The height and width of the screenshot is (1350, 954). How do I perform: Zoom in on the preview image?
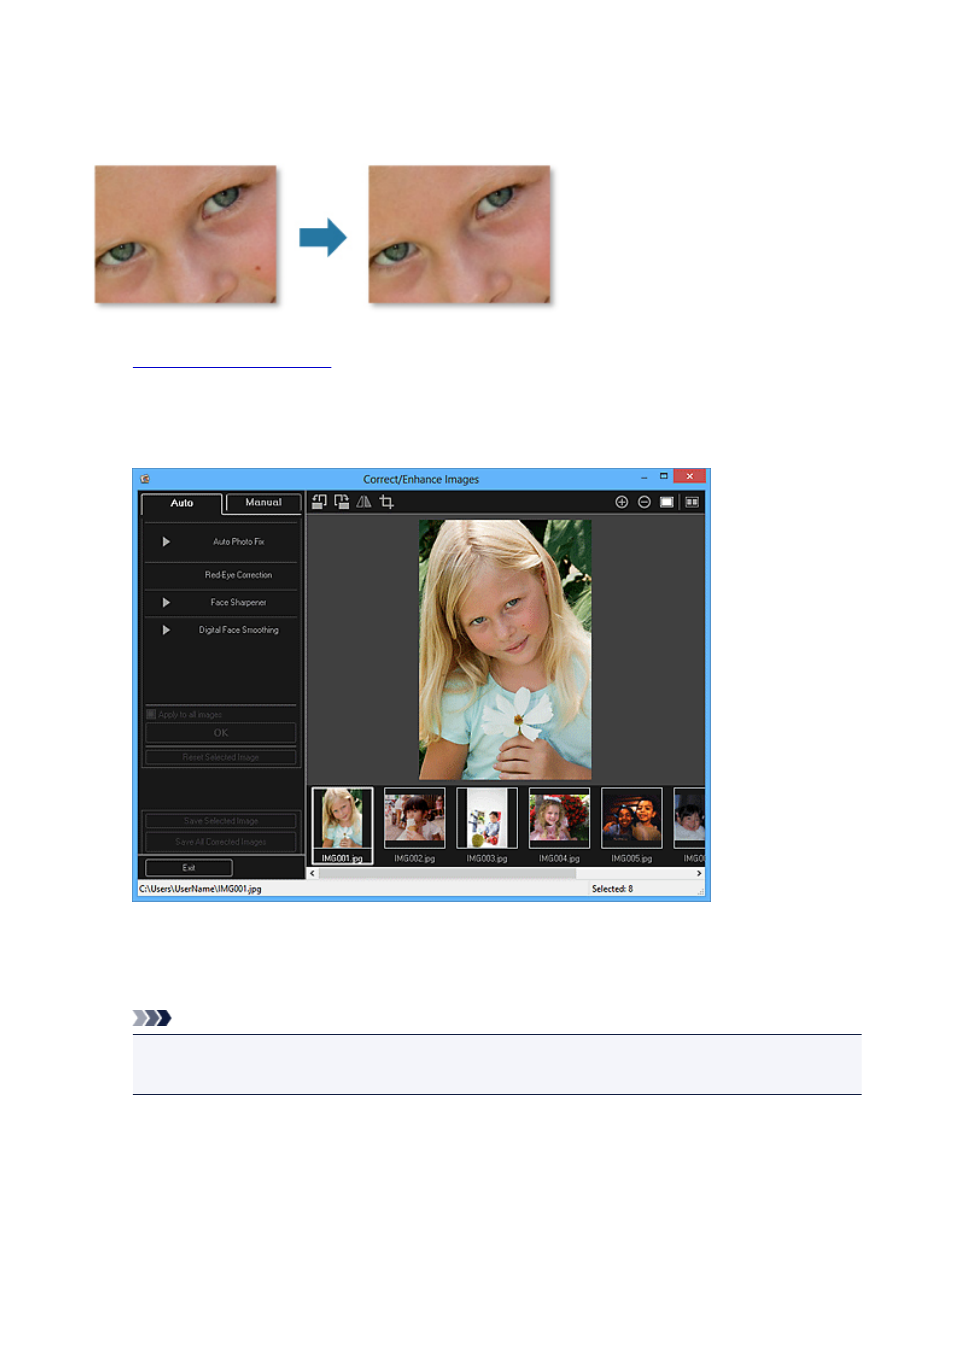(x=621, y=502)
